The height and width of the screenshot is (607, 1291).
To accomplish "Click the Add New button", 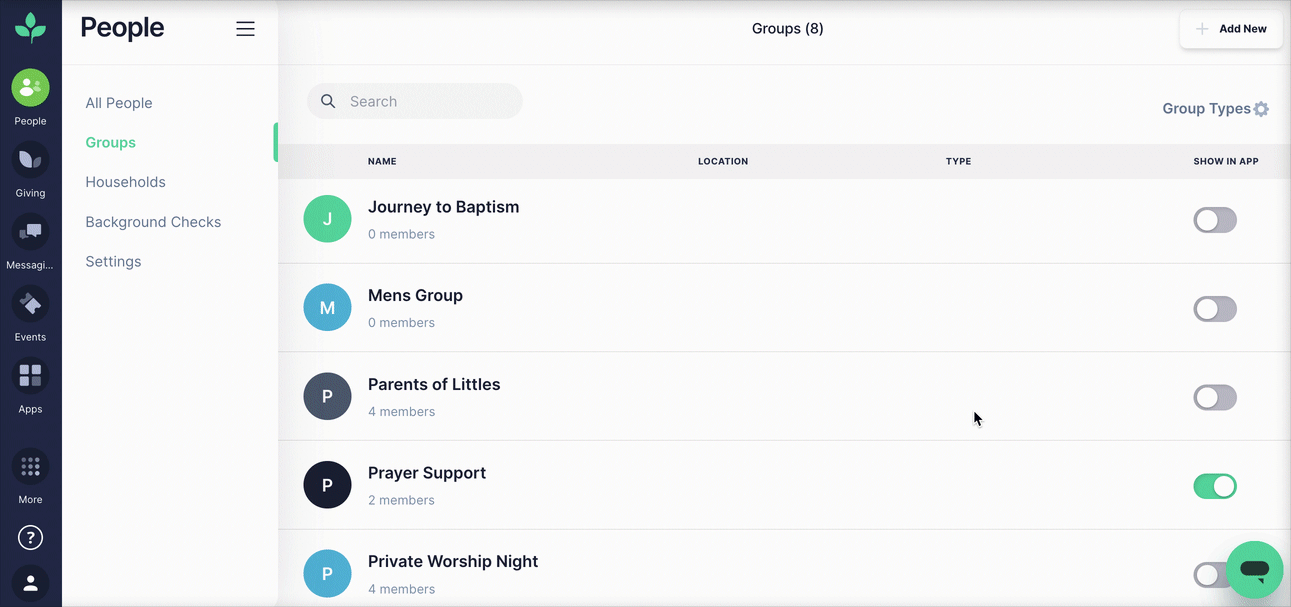I will (1231, 29).
